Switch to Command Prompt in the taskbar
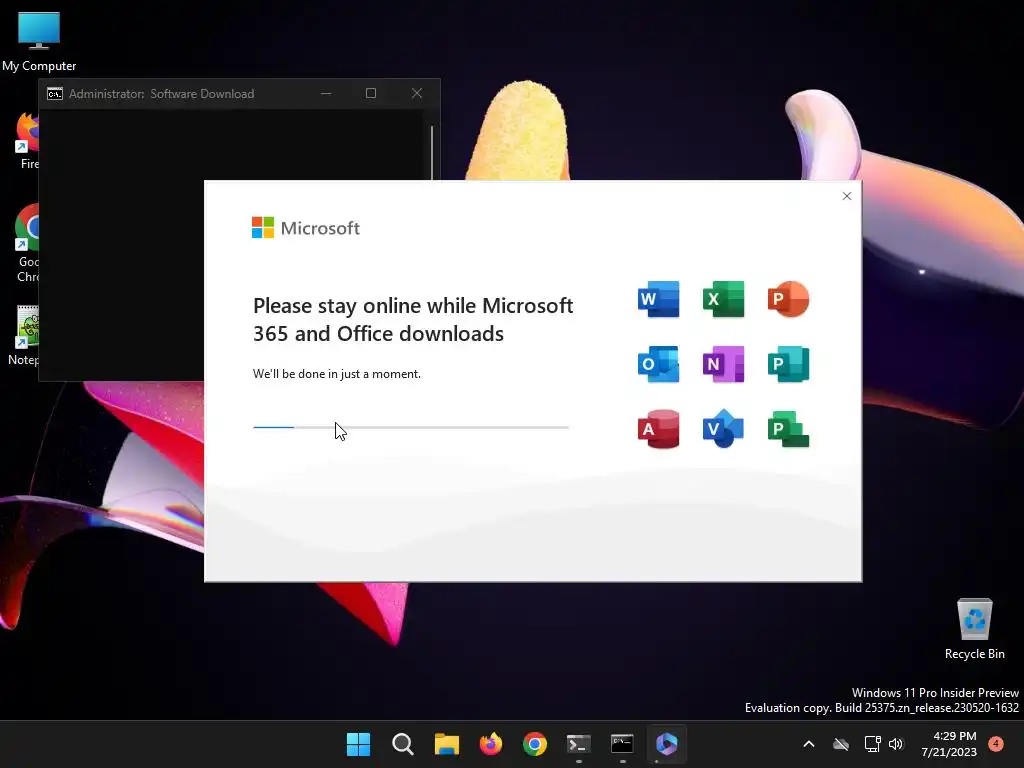Viewport: 1024px width, 768px height. click(622, 744)
